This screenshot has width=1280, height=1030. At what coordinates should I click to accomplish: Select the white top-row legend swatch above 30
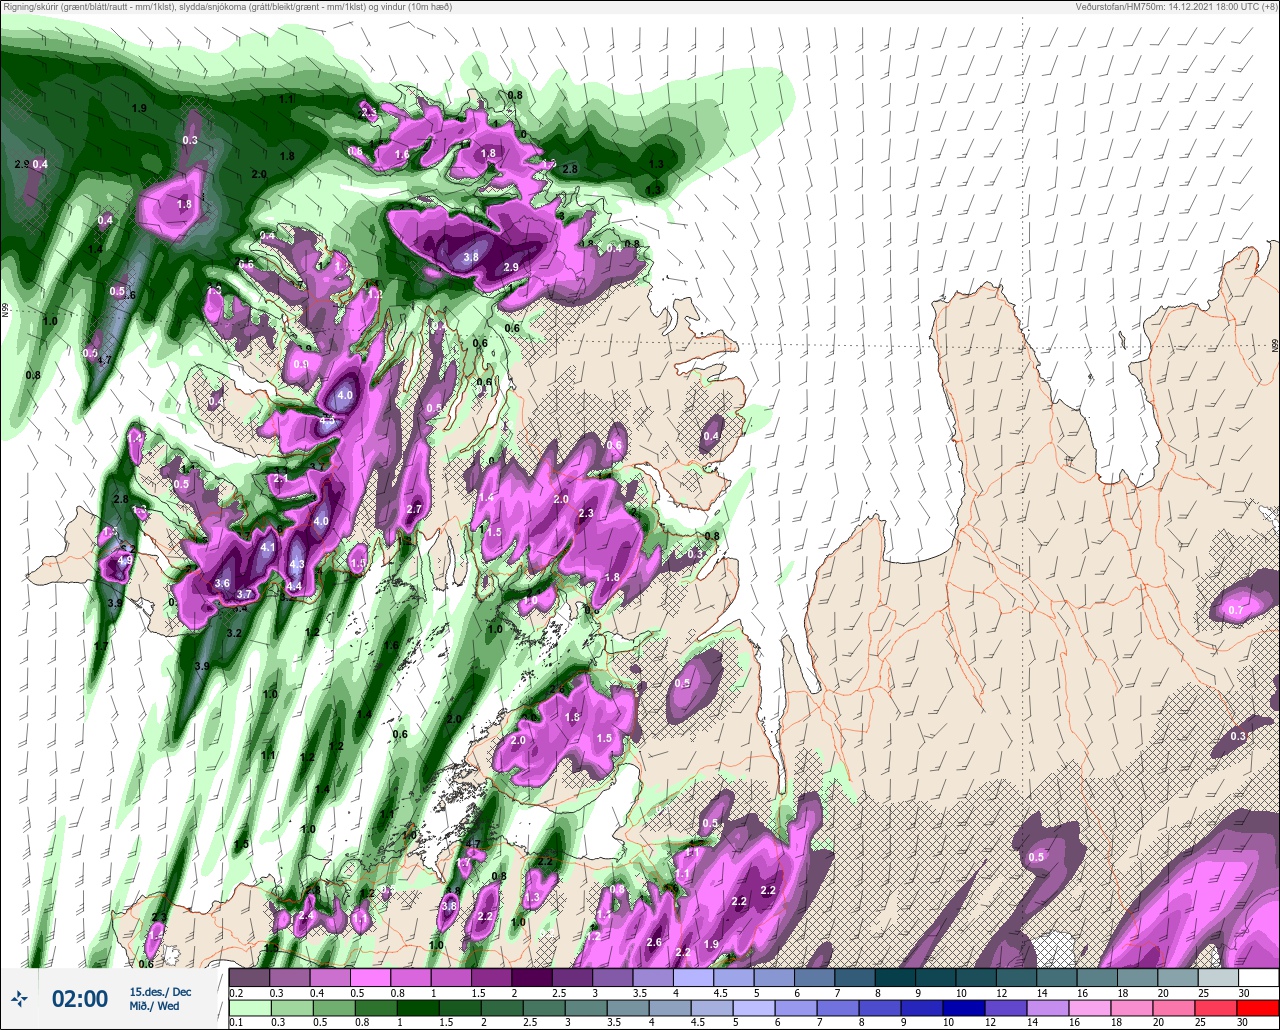point(1258,977)
